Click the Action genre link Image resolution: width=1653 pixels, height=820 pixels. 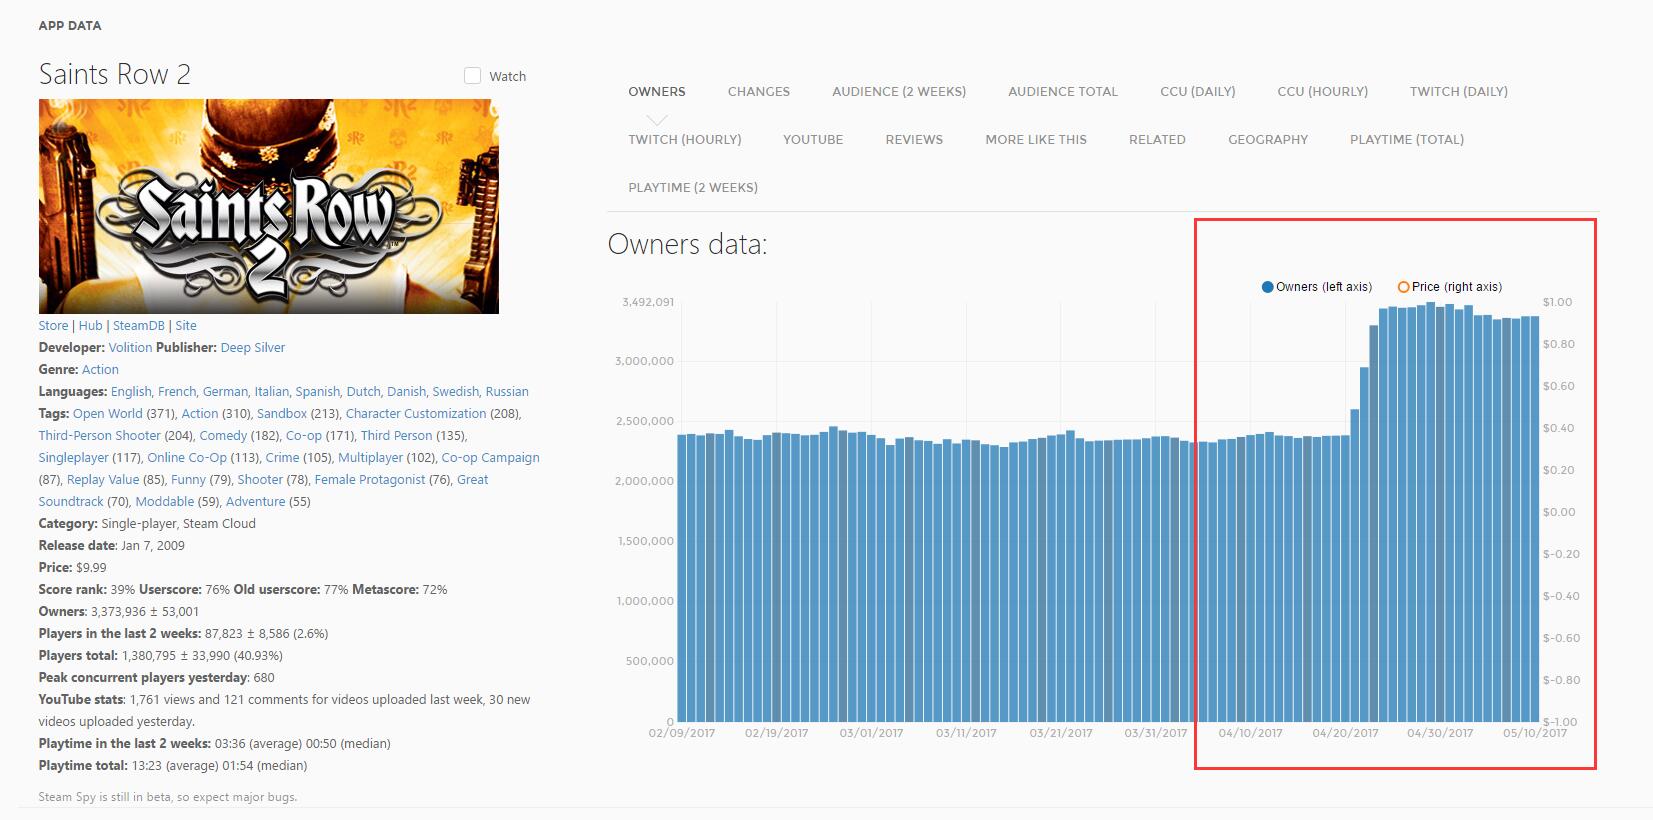[100, 369]
